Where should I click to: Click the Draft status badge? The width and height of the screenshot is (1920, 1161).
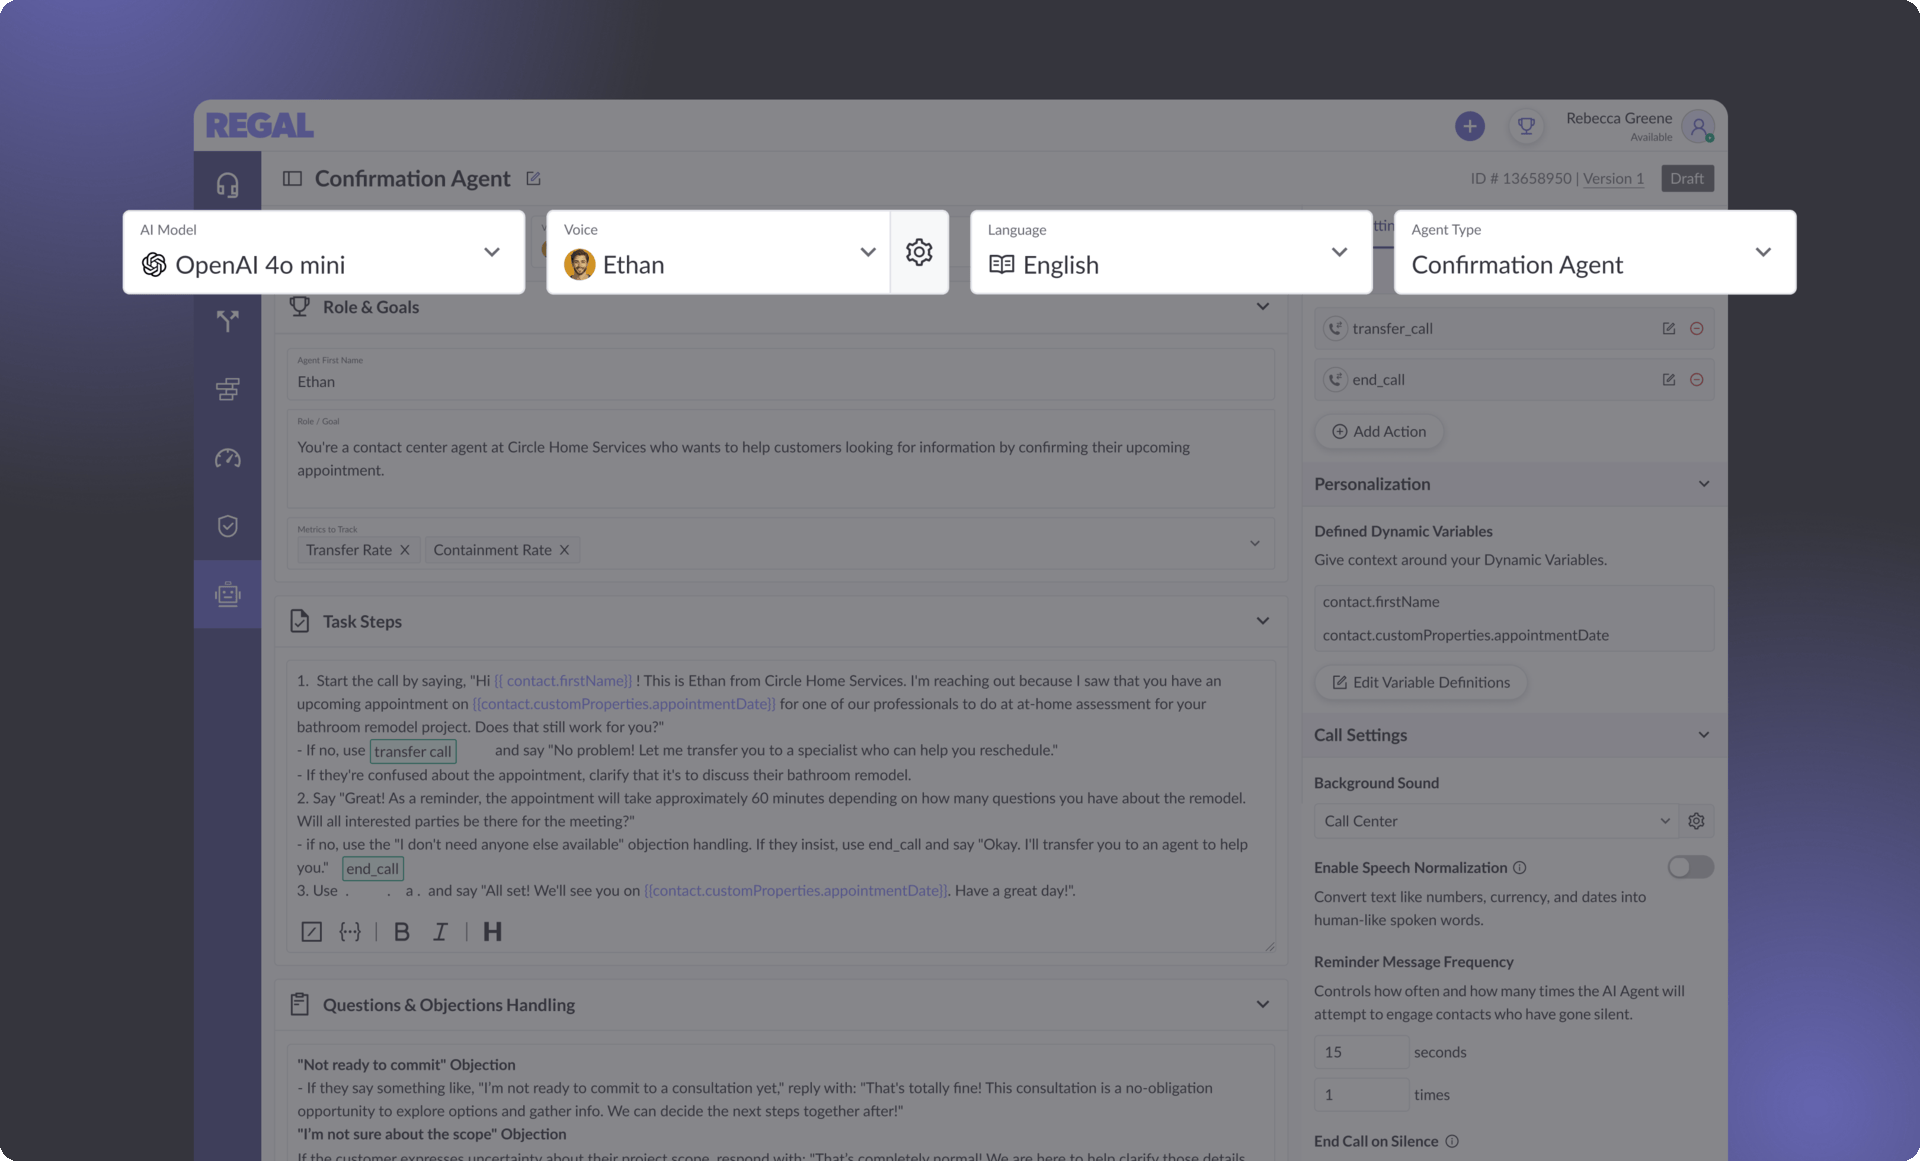tap(1687, 178)
